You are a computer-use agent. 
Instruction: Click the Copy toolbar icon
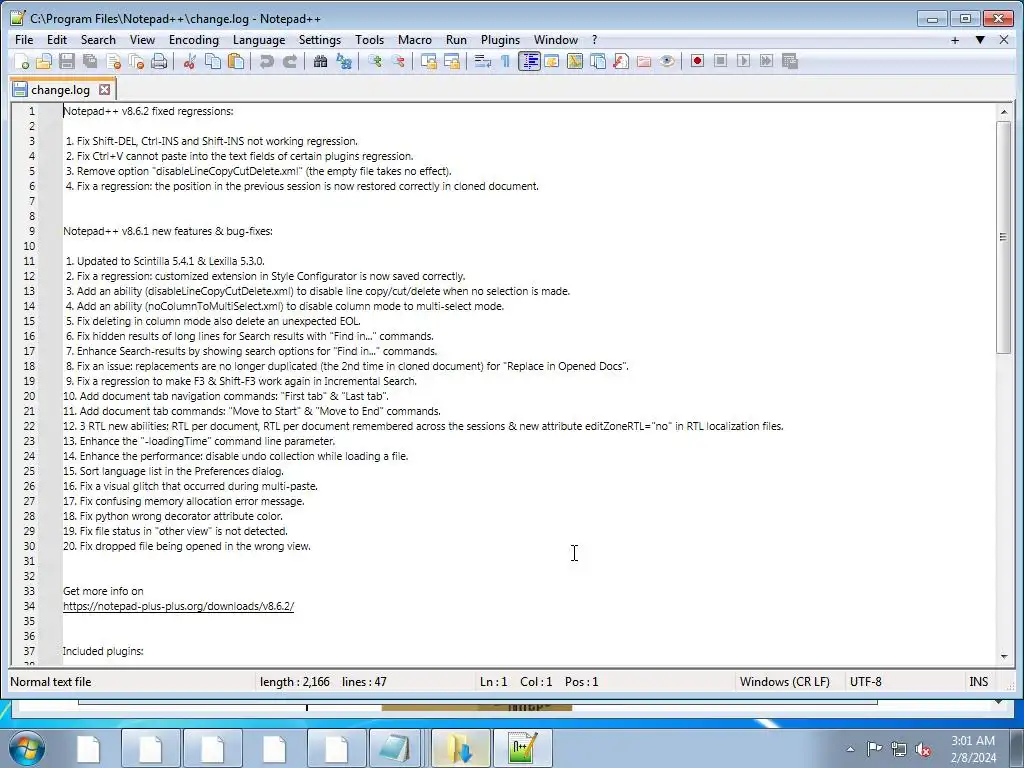click(x=213, y=61)
